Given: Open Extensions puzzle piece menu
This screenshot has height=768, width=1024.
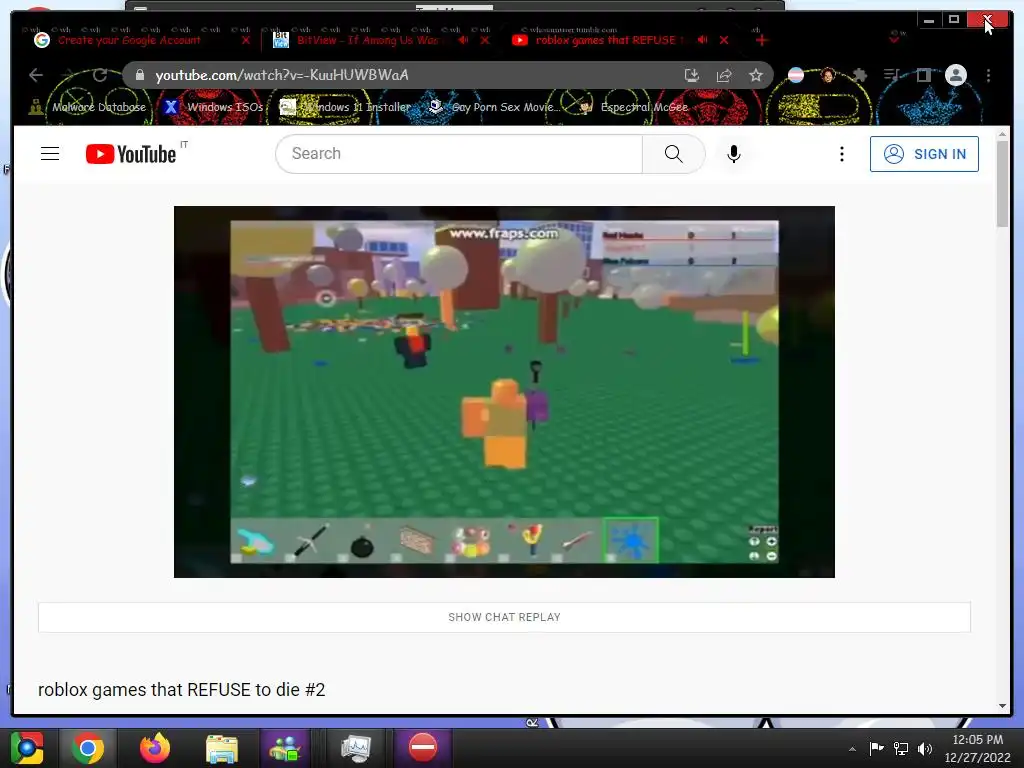Looking at the screenshot, I should tap(859, 75).
